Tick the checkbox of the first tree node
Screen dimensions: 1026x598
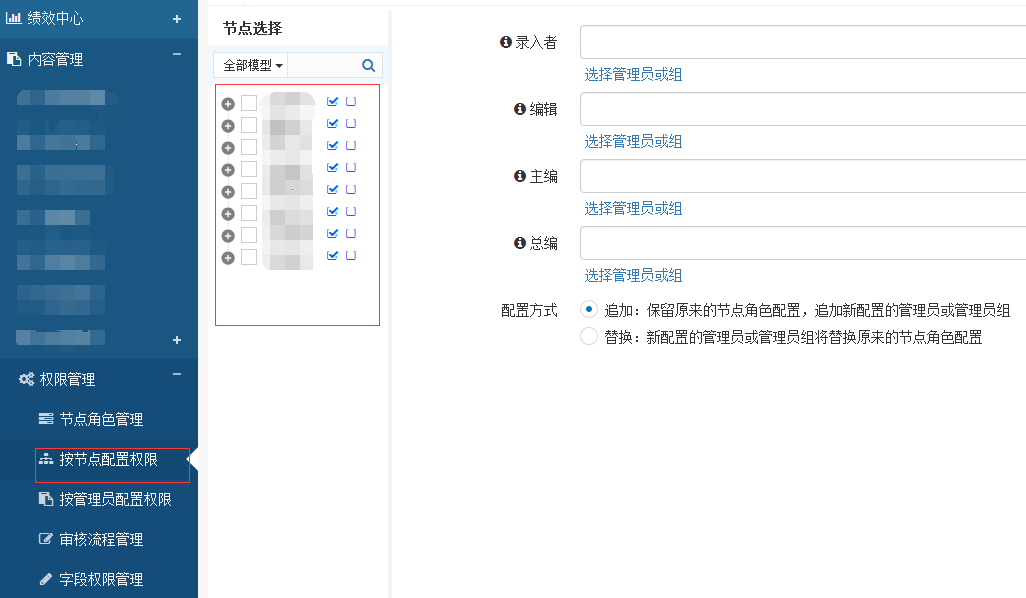(x=249, y=102)
